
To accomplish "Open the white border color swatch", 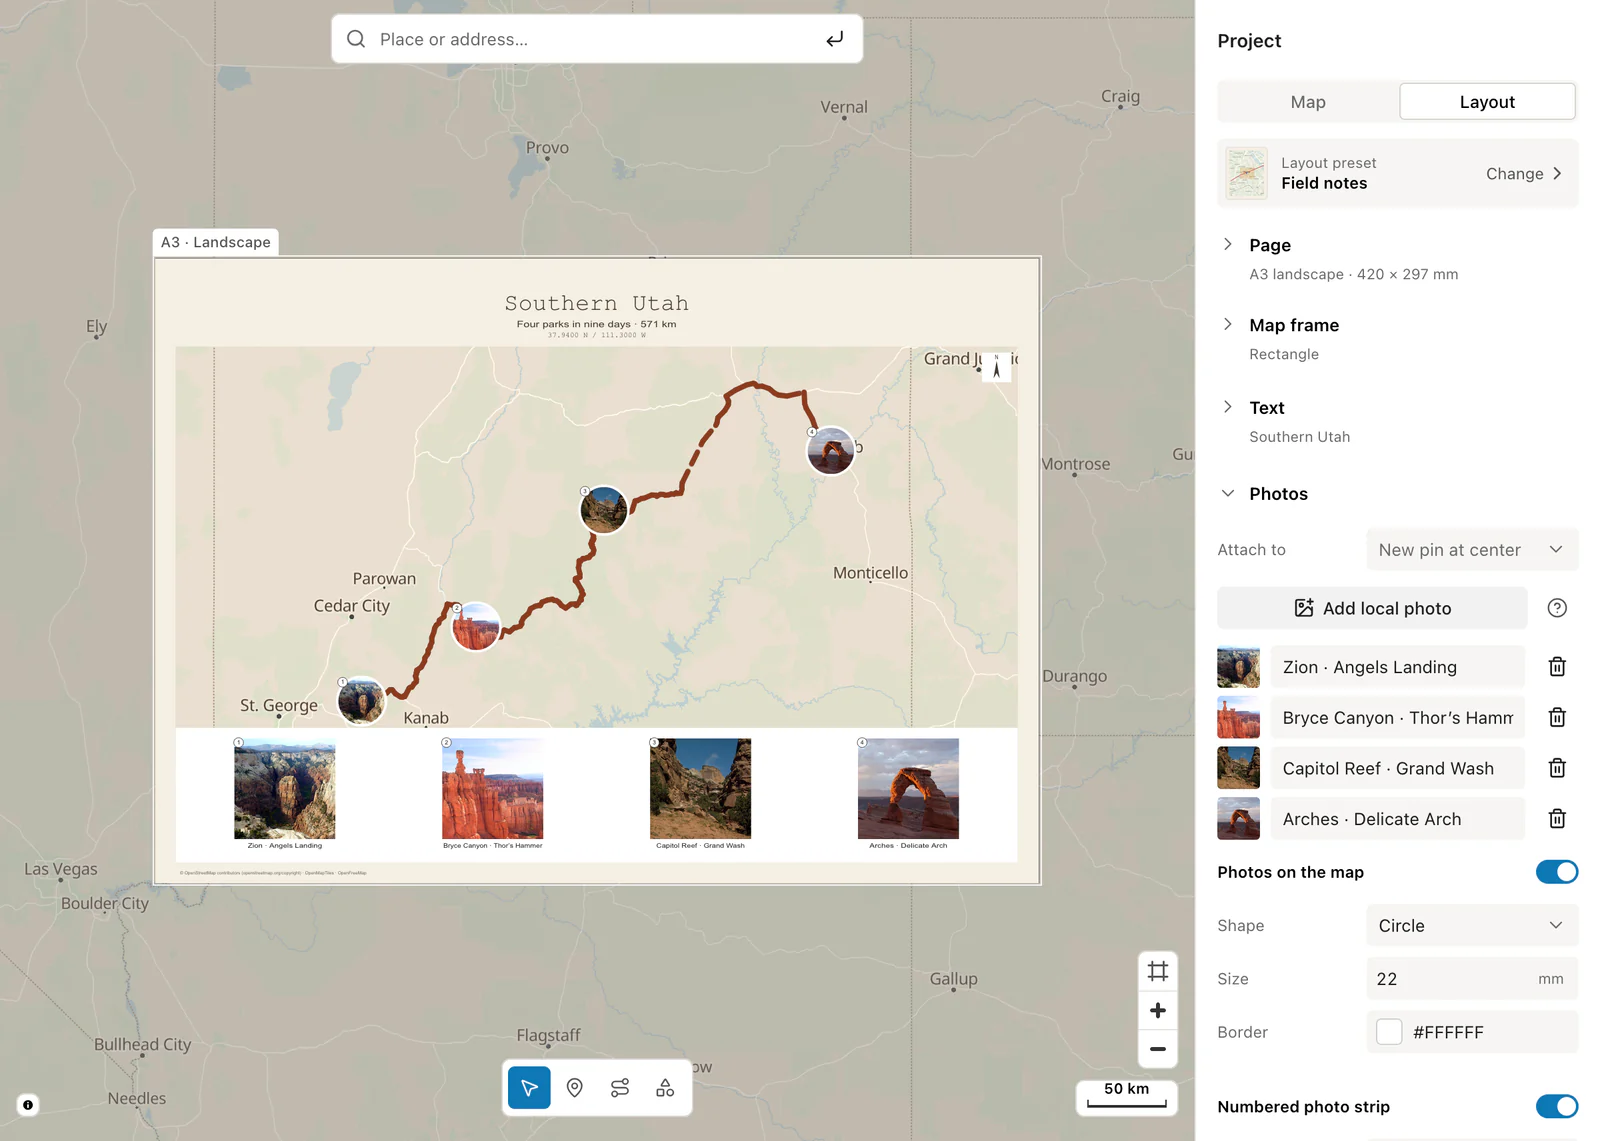I will tap(1389, 1032).
